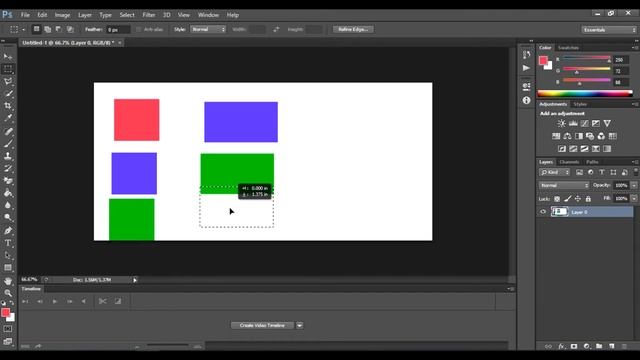This screenshot has width=640, height=360.
Task: Select the Crop tool
Action: 8,106
